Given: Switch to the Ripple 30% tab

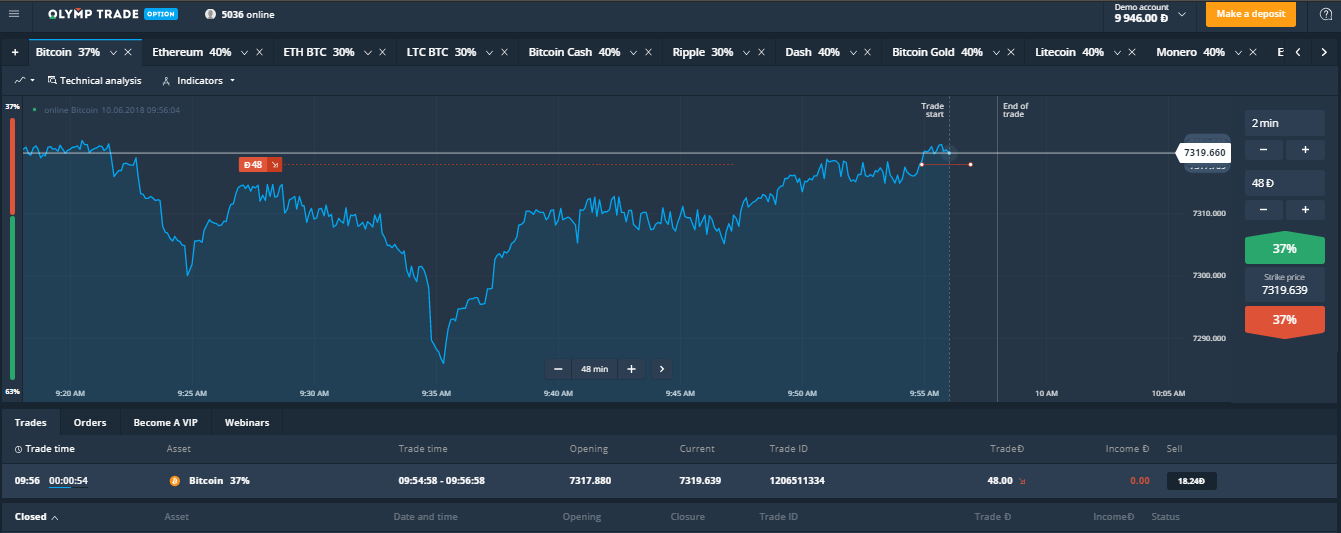Looking at the screenshot, I should [x=703, y=52].
